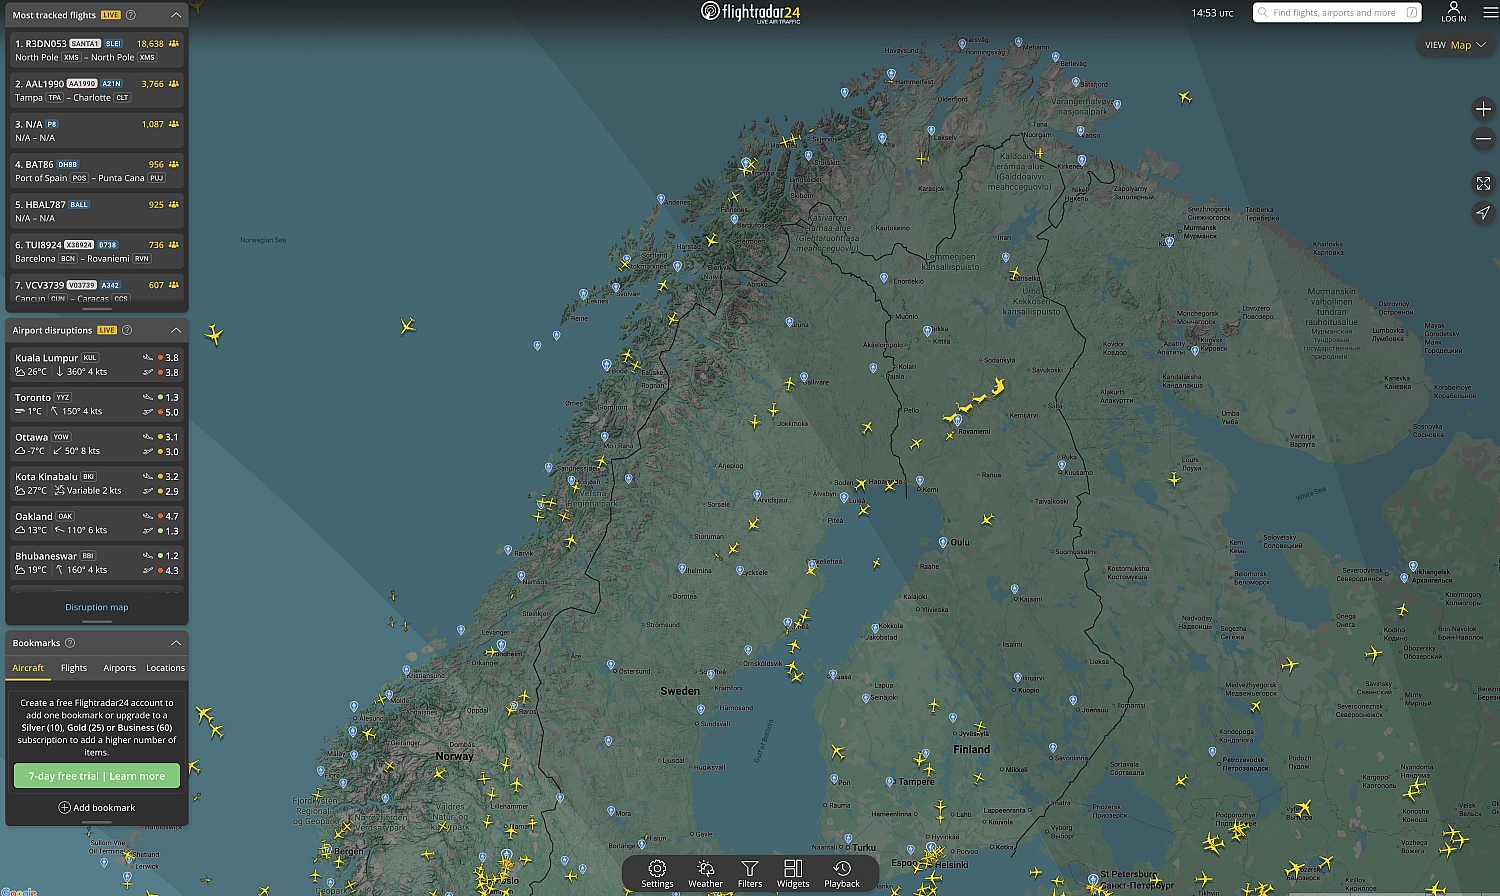Click the 7-day free trial button
This screenshot has height=896, width=1500.
tap(97, 776)
